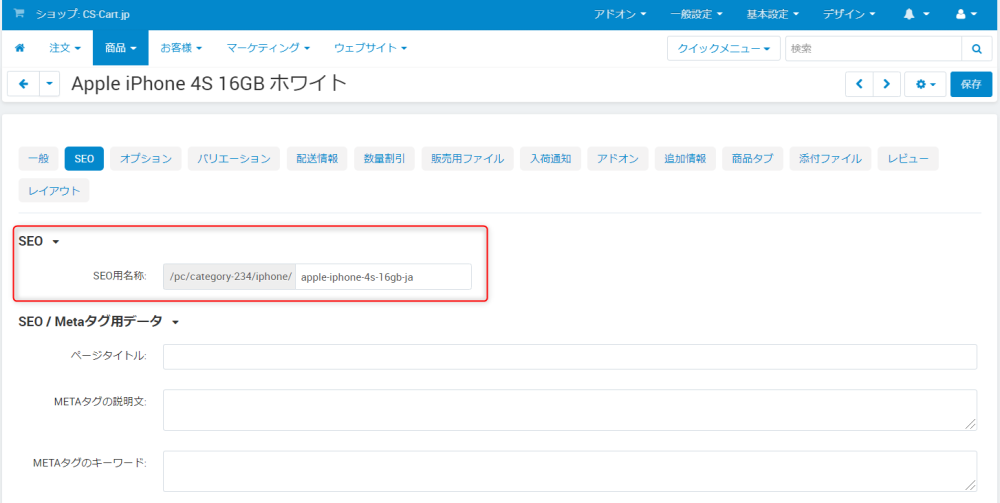The width and height of the screenshot is (1000, 503).
Task: Open the クイックメニュー dropdown
Action: click(724, 48)
